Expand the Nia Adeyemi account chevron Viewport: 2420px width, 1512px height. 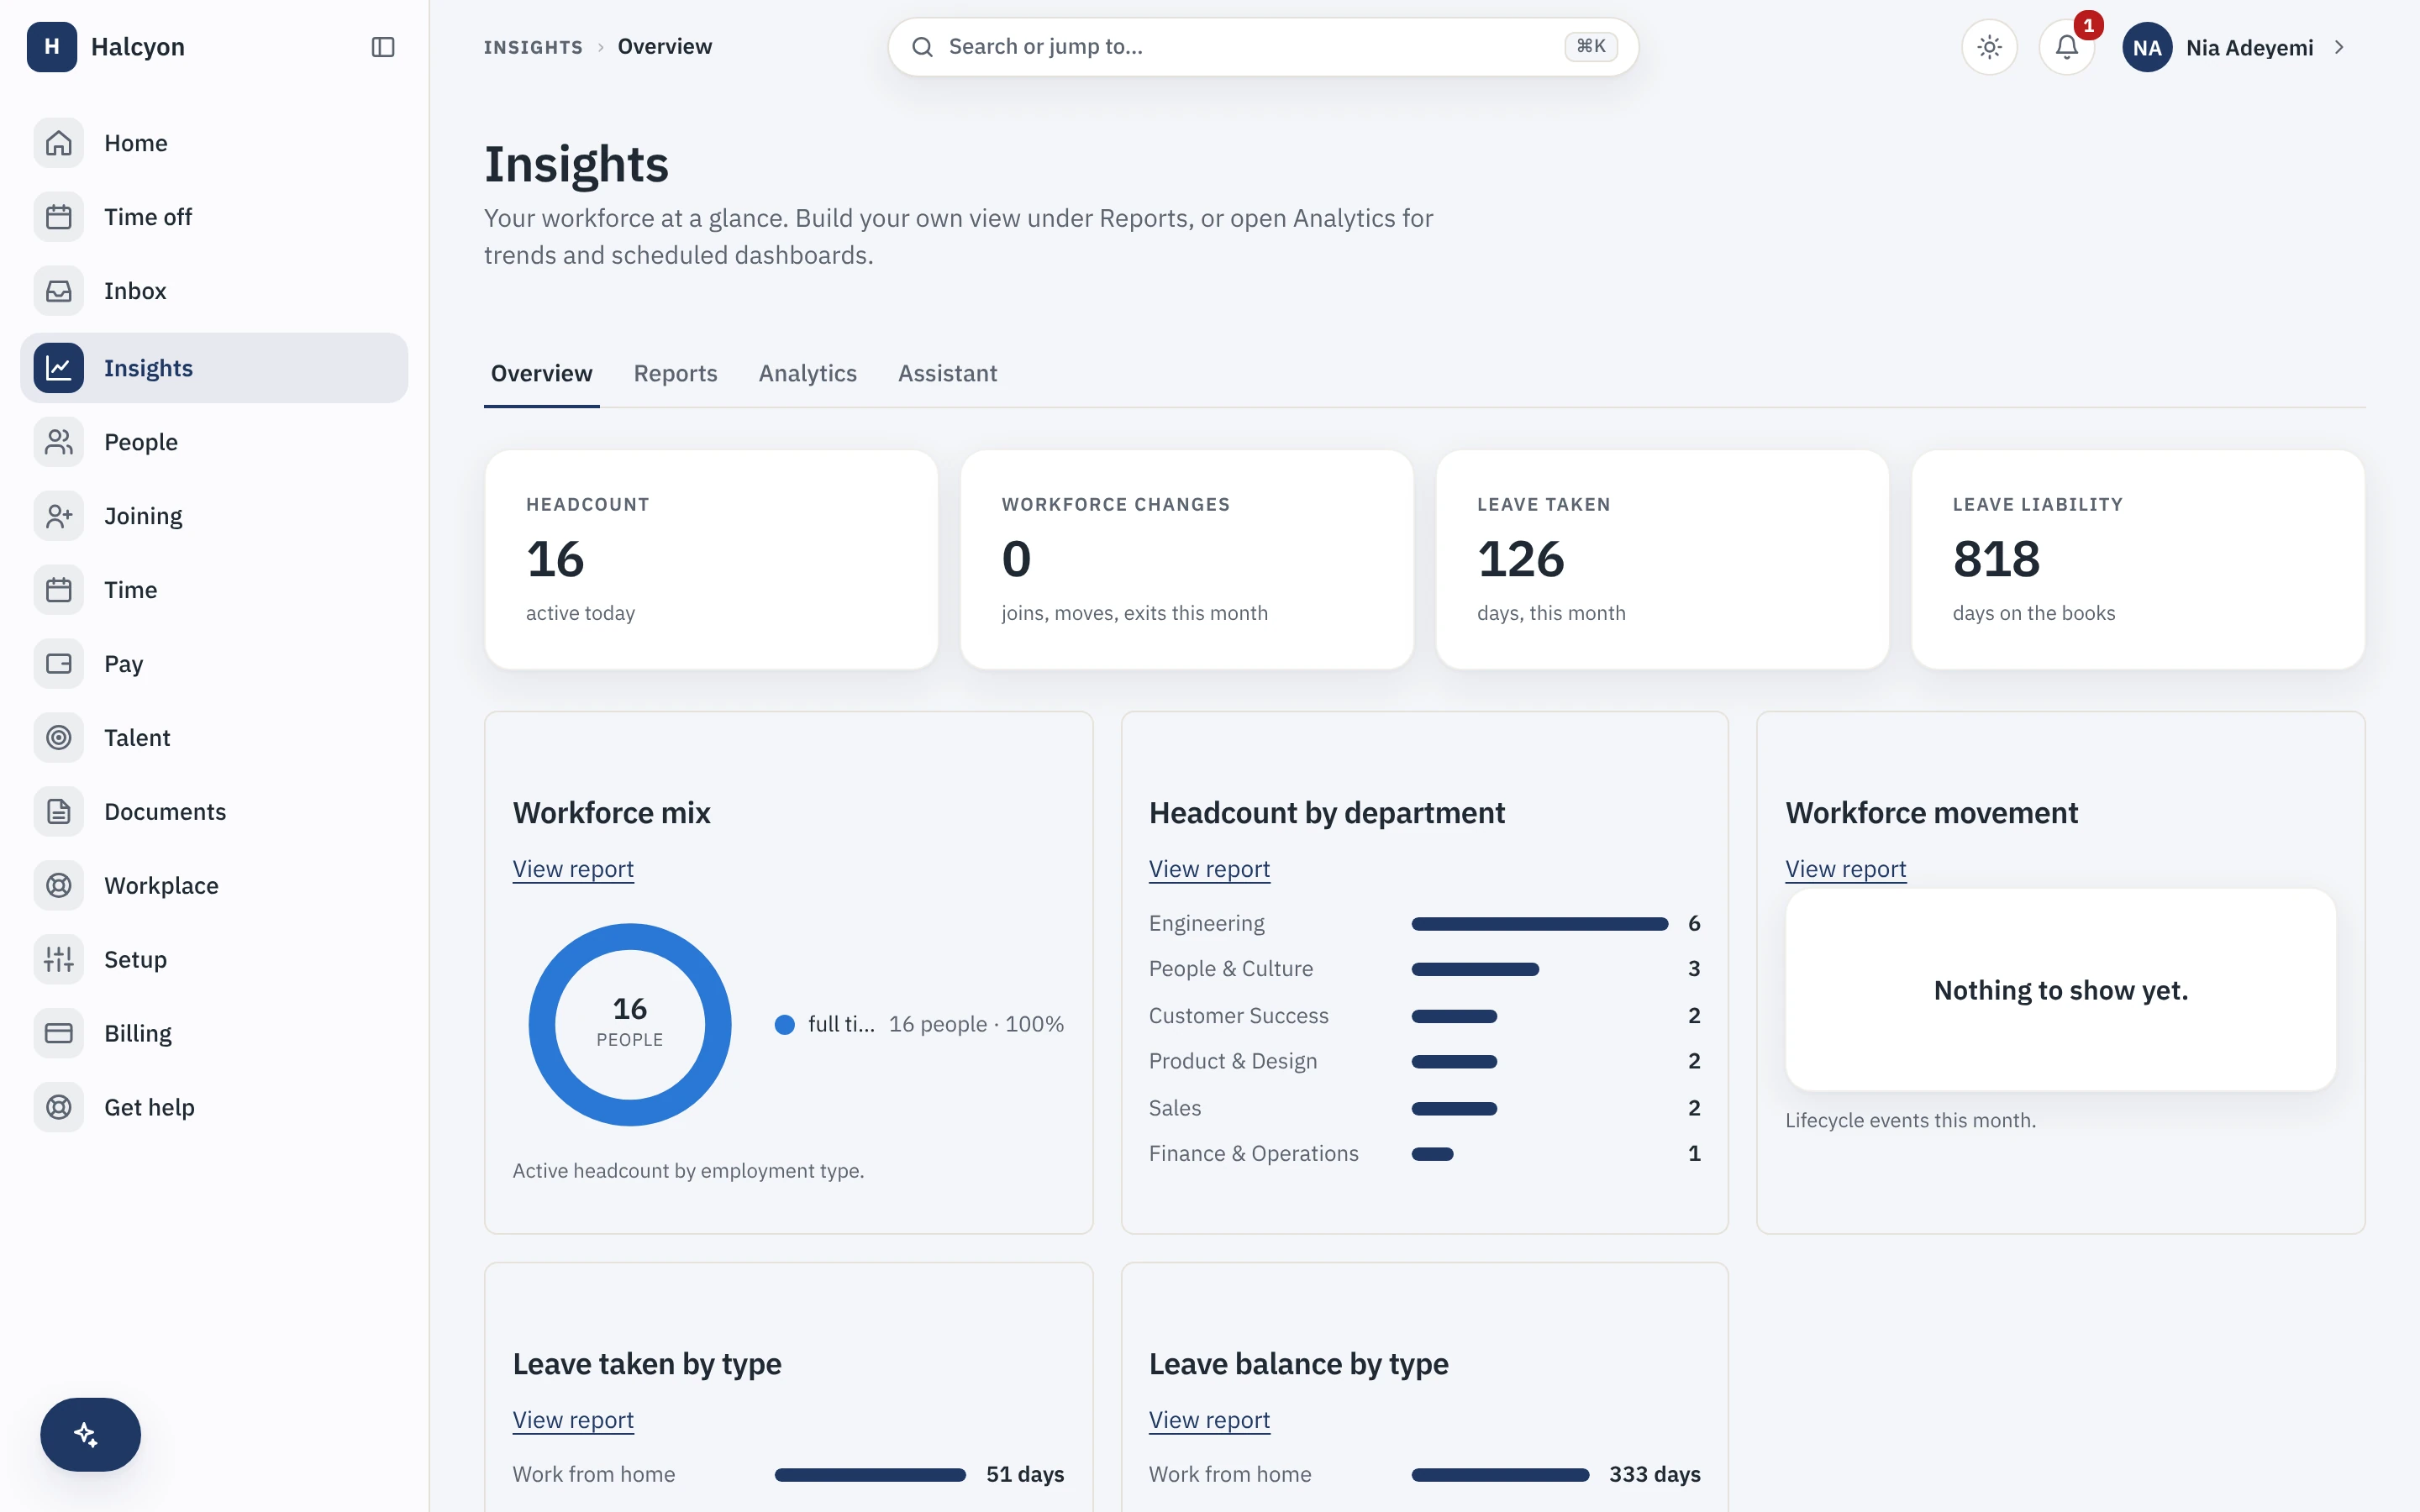tap(2339, 47)
